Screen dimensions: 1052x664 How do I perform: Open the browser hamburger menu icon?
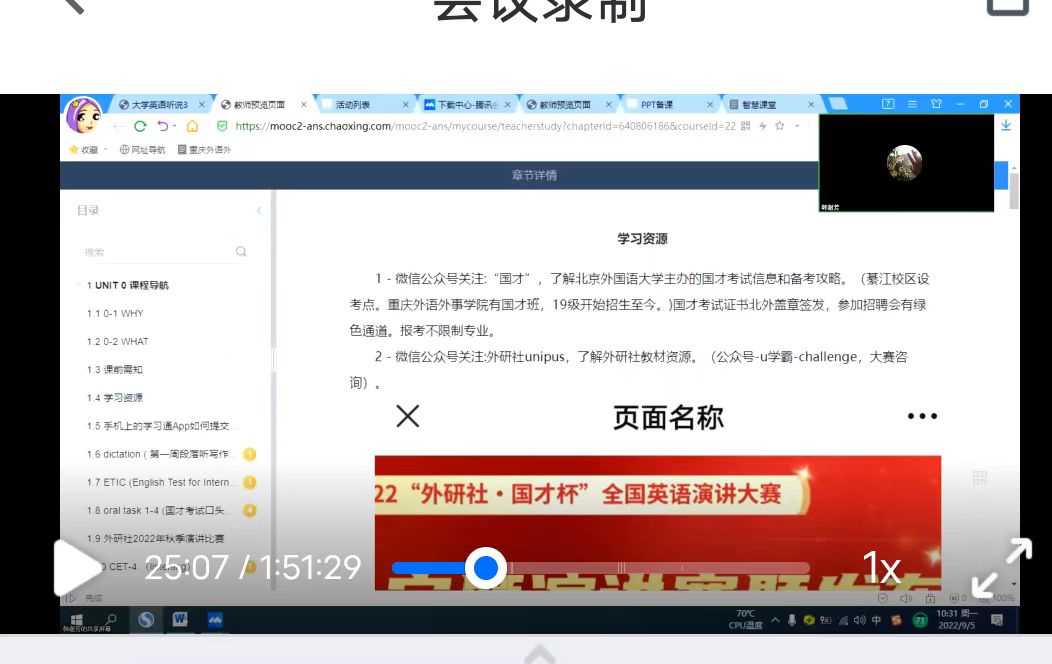pyautogui.click(x=912, y=104)
